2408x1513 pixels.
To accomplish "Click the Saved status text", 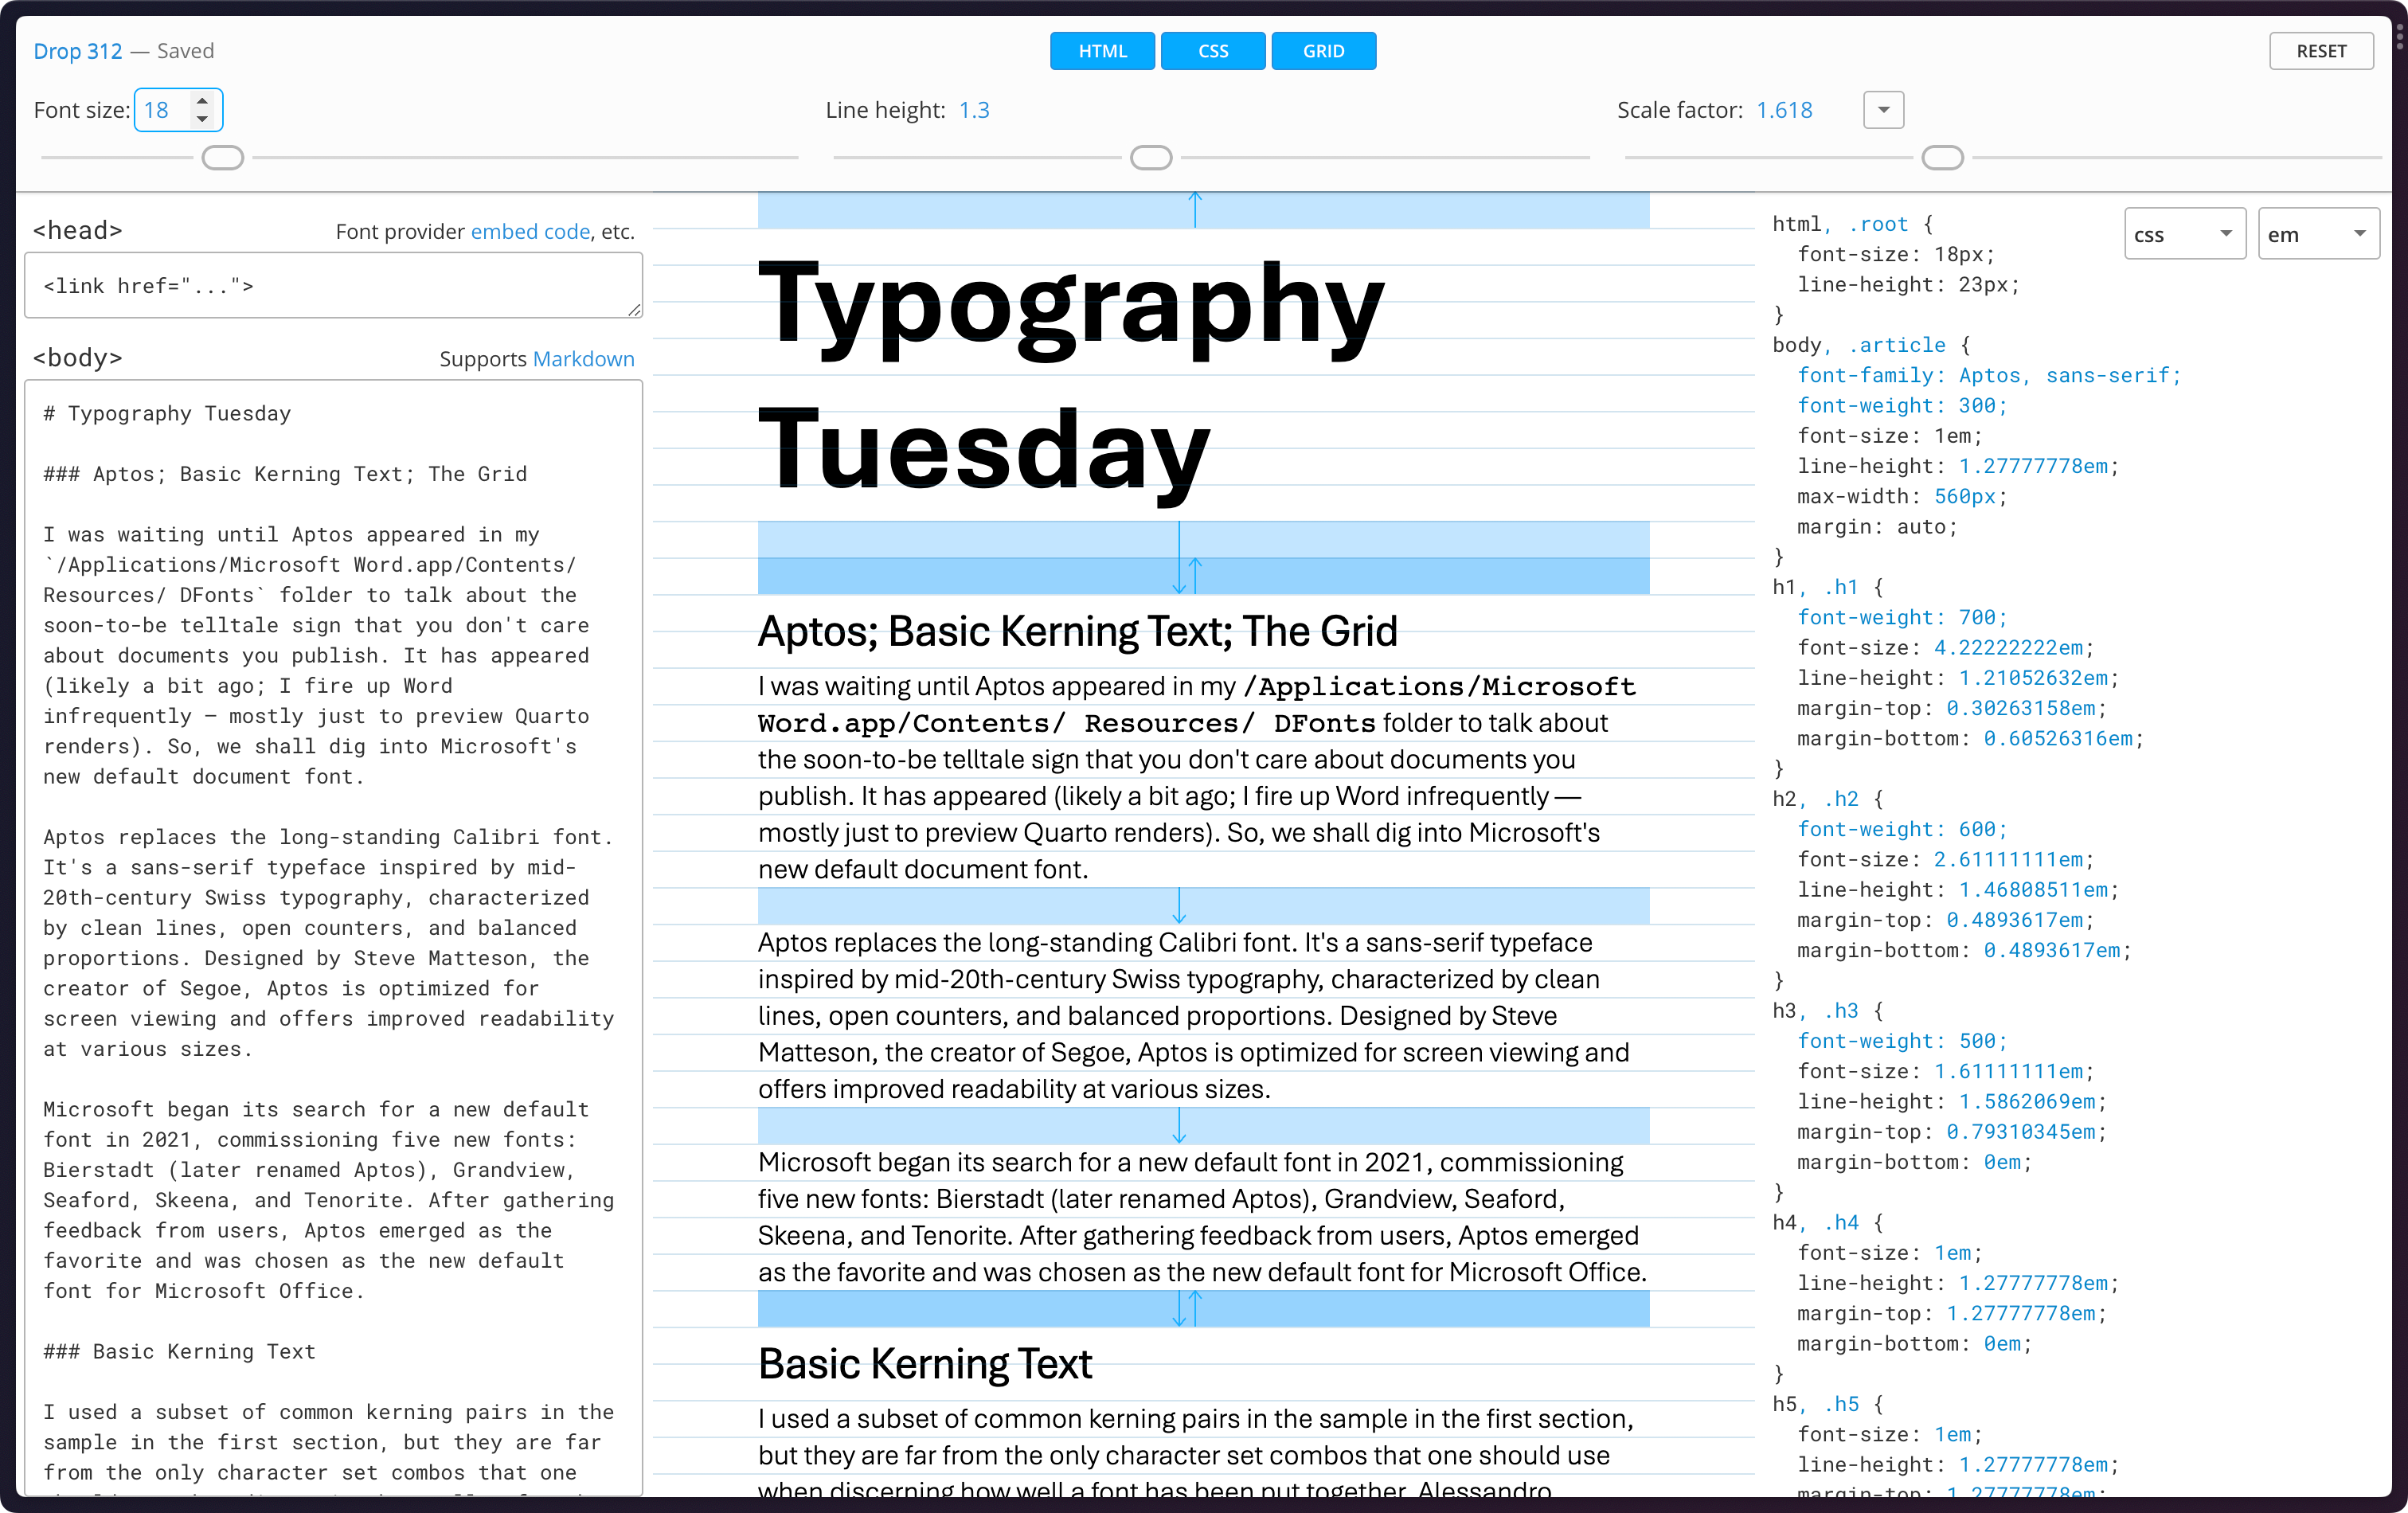I will pyautogui.click(x=185, y=51).
